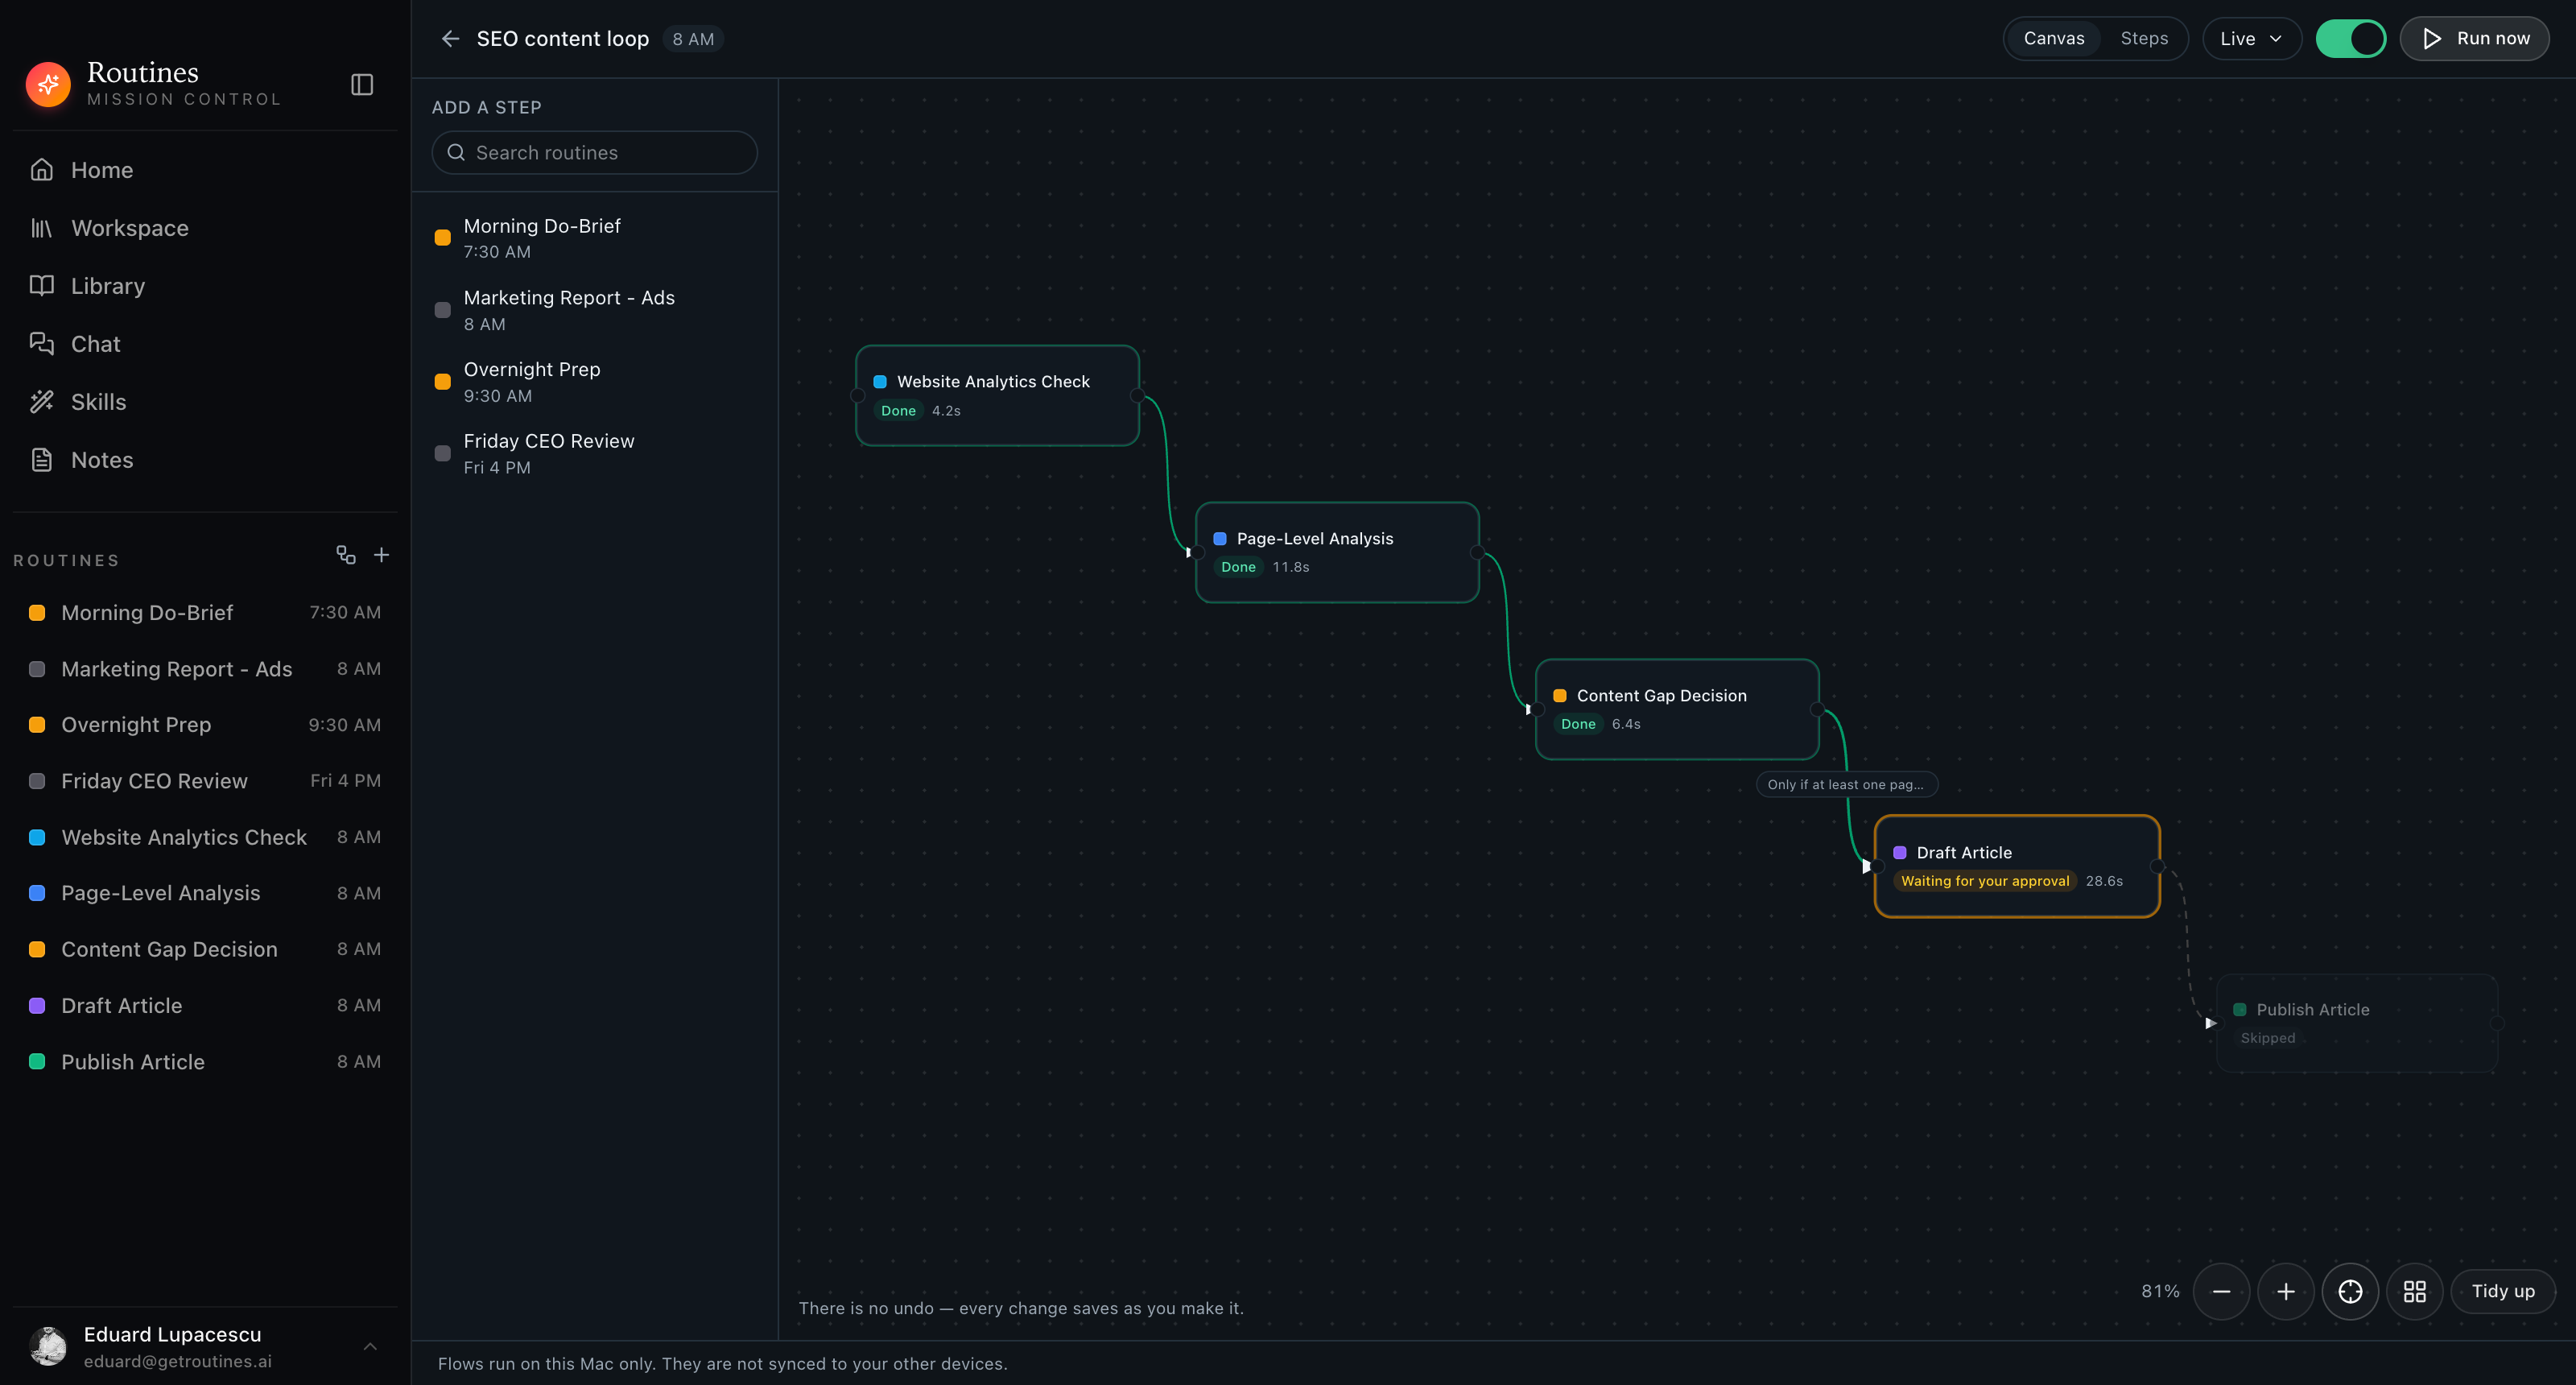Add Friday CEO Review from the step list

point(595,454)
